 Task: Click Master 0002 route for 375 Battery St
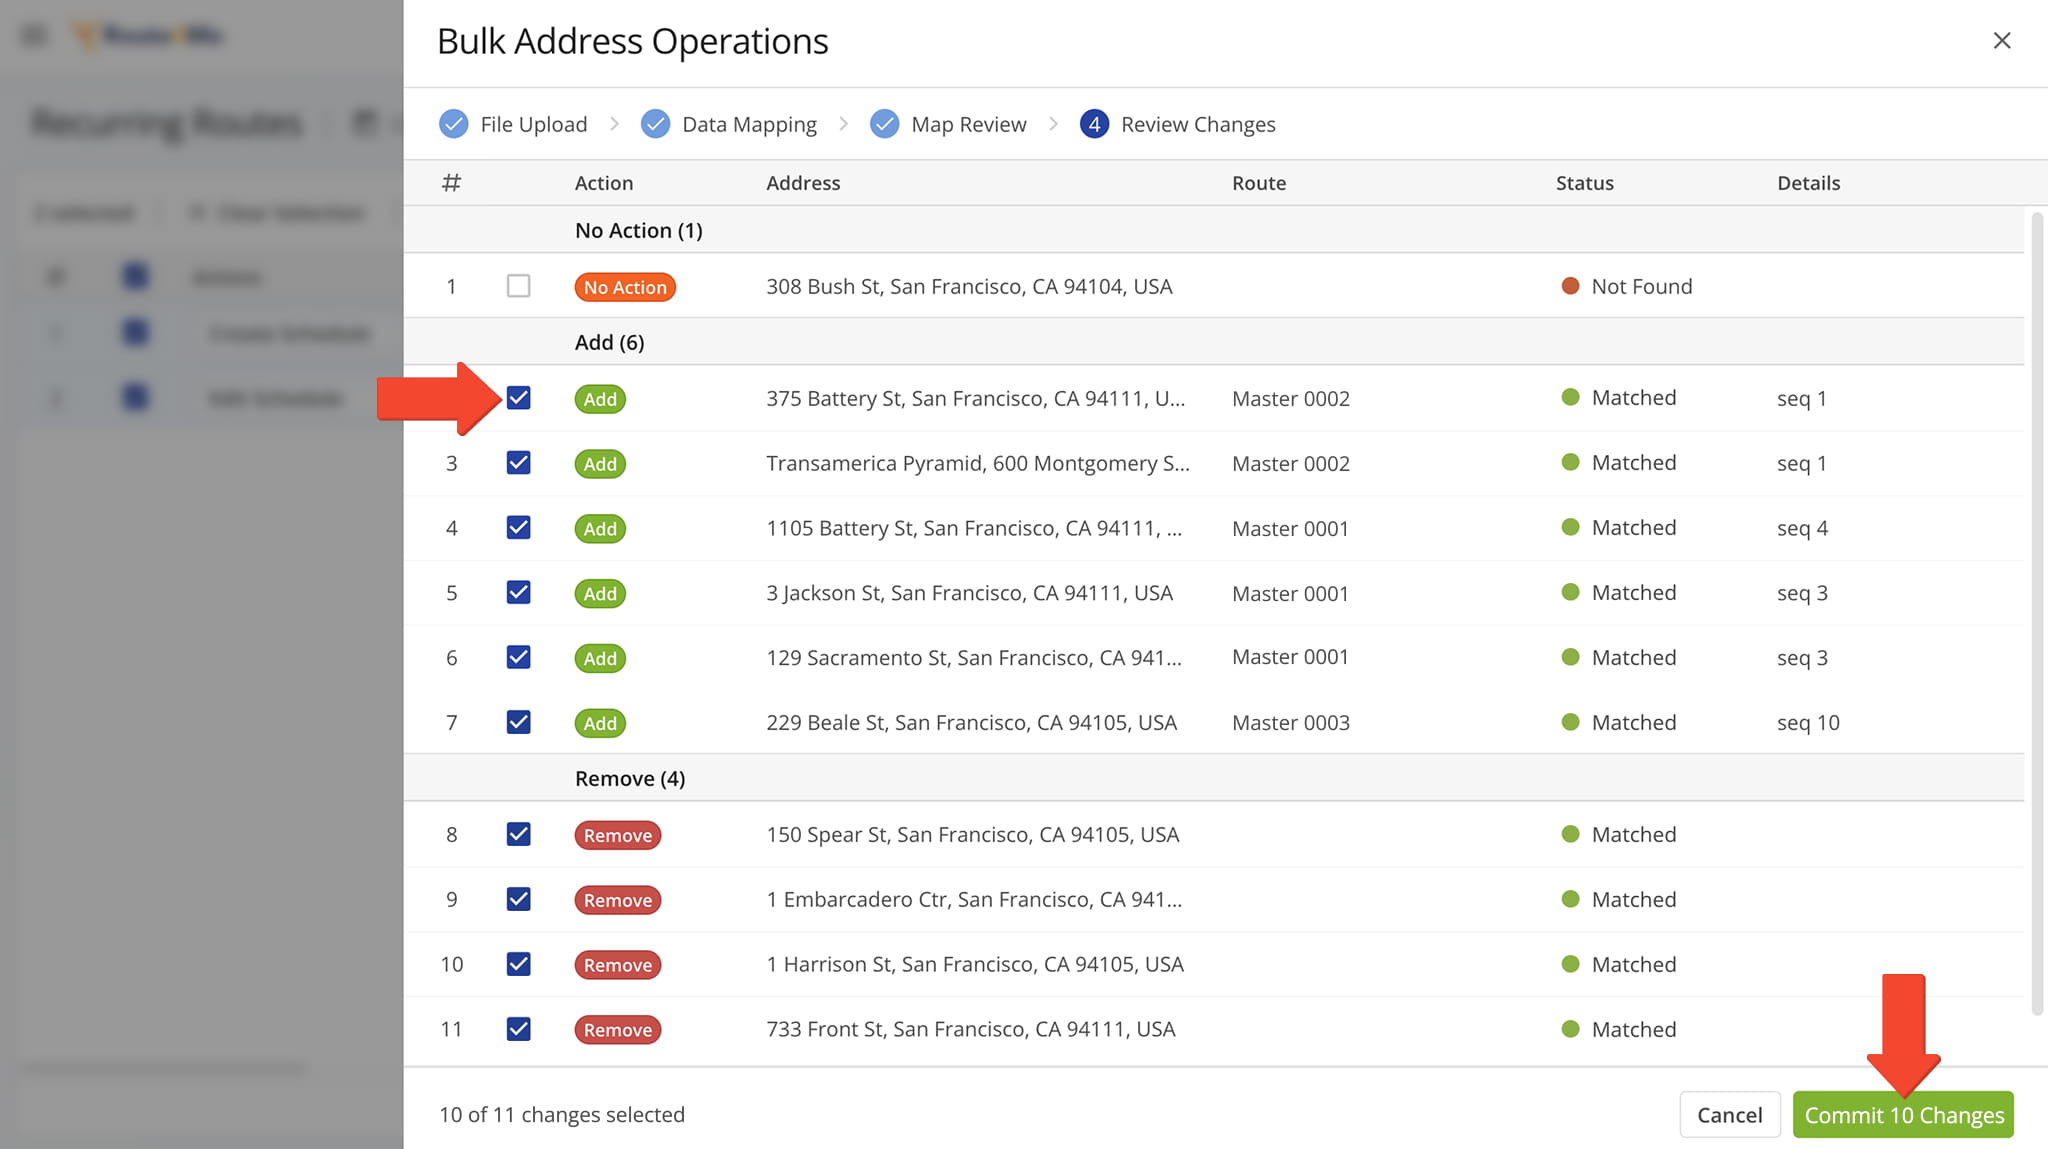tap(1290, 398)
